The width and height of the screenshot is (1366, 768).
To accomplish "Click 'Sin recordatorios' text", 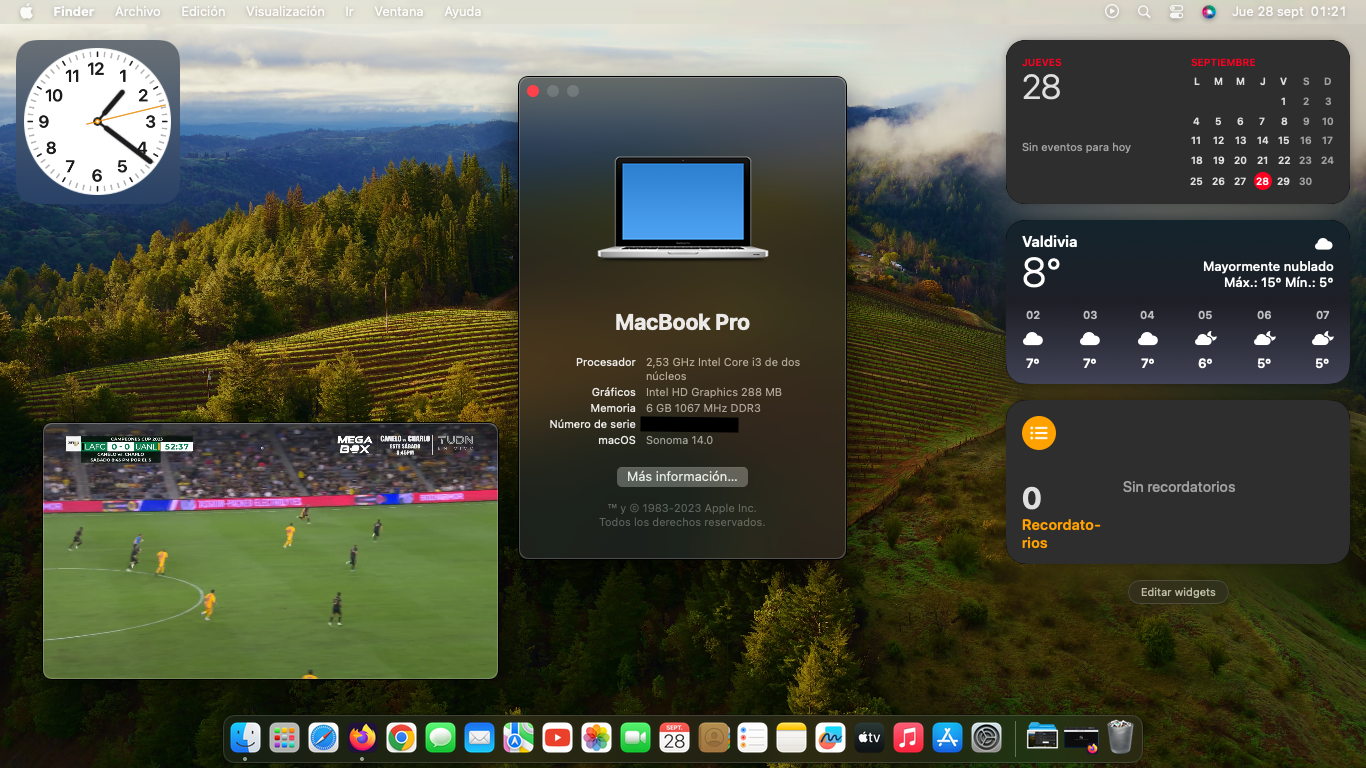I will click(1179, 487).
